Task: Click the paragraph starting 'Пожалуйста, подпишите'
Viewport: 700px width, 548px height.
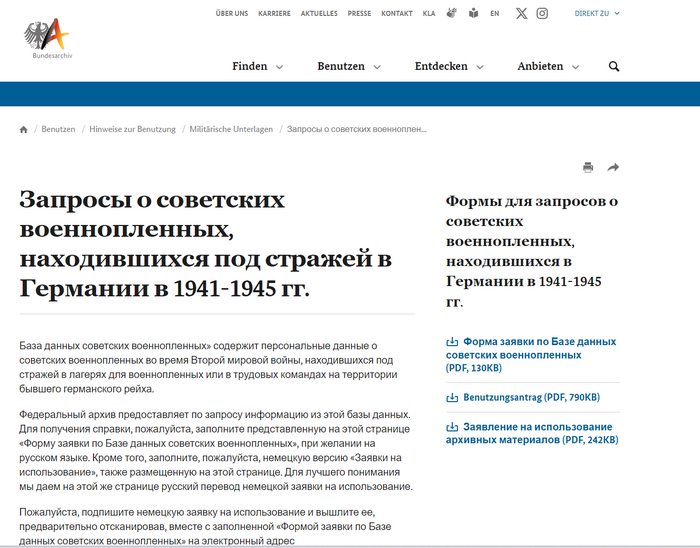Action: pyautogui.click(x=205, y=527)
